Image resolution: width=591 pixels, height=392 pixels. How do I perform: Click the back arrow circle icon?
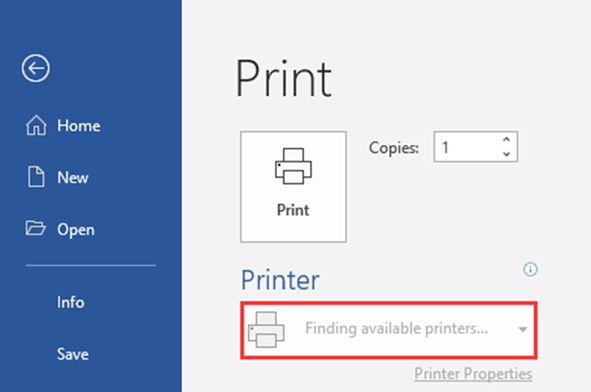pos(35,68)
